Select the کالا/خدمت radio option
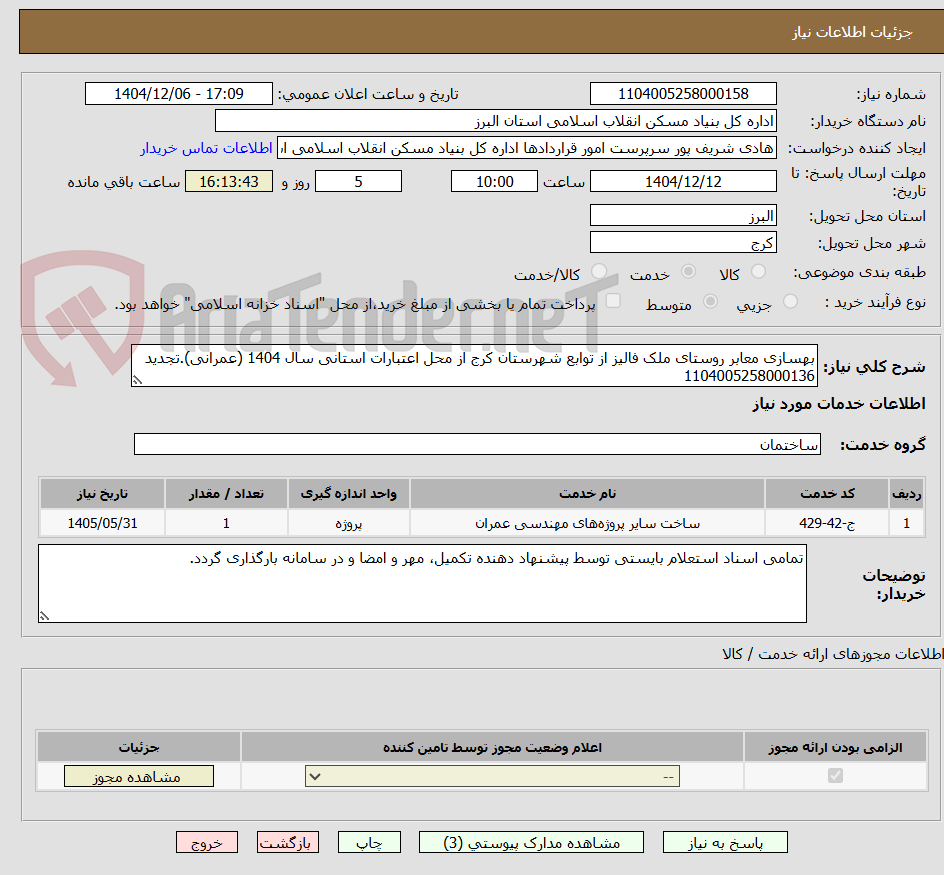Viewport: 944px width, 875px height. tap(599, 272)
